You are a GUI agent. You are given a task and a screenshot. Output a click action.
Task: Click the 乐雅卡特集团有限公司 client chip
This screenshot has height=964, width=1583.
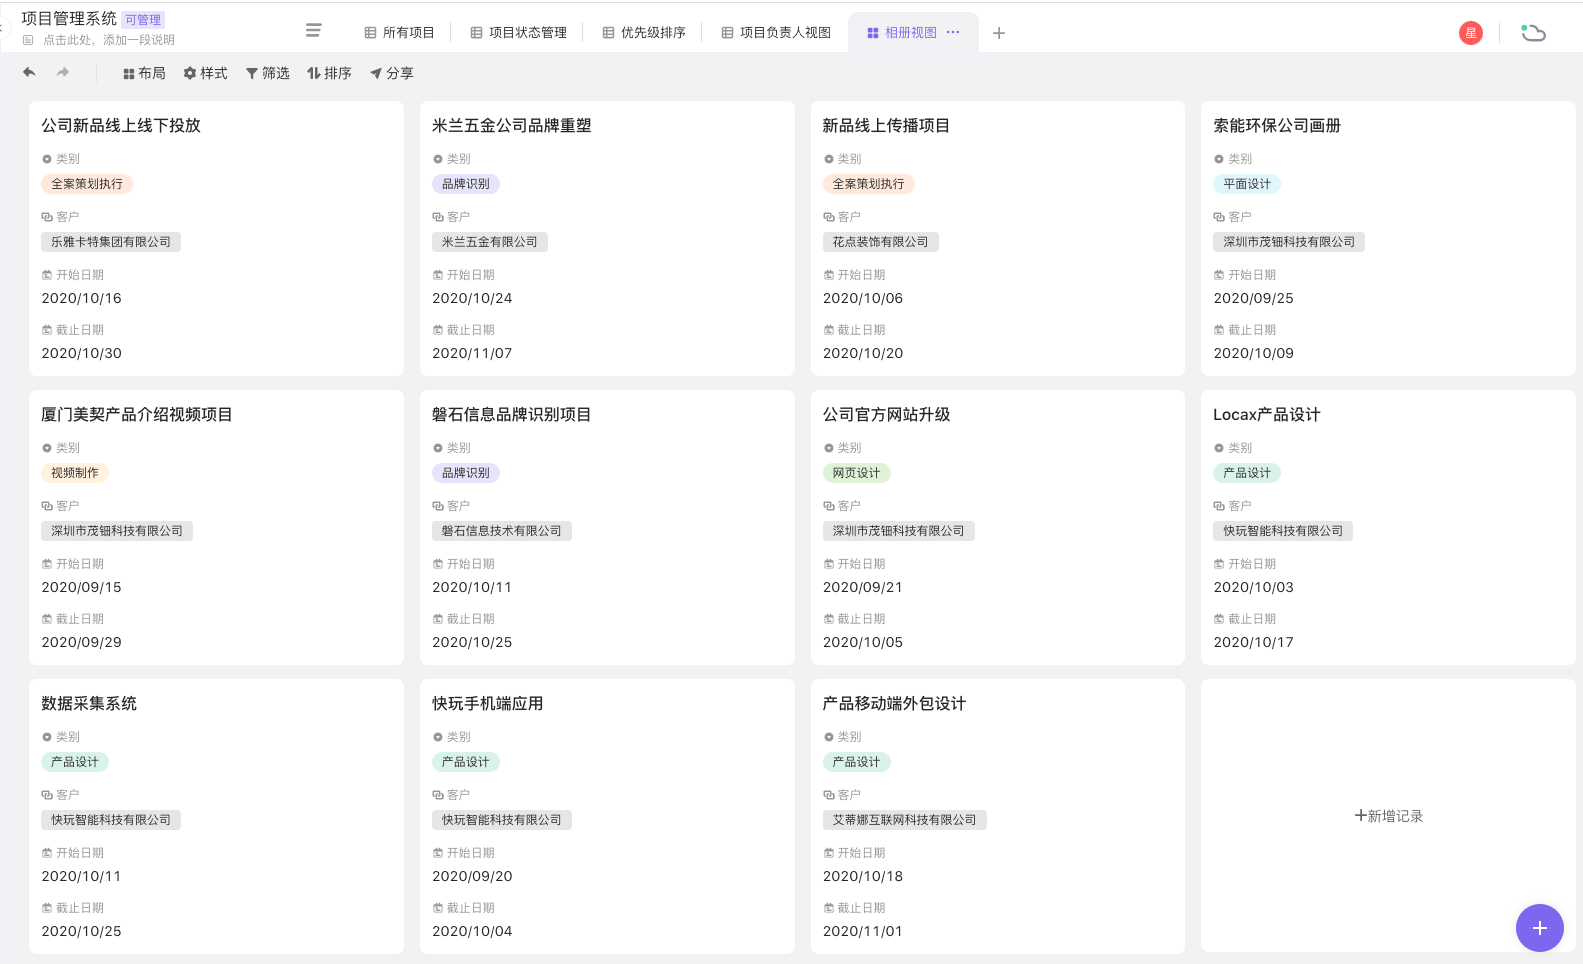[x=111, y=242]
